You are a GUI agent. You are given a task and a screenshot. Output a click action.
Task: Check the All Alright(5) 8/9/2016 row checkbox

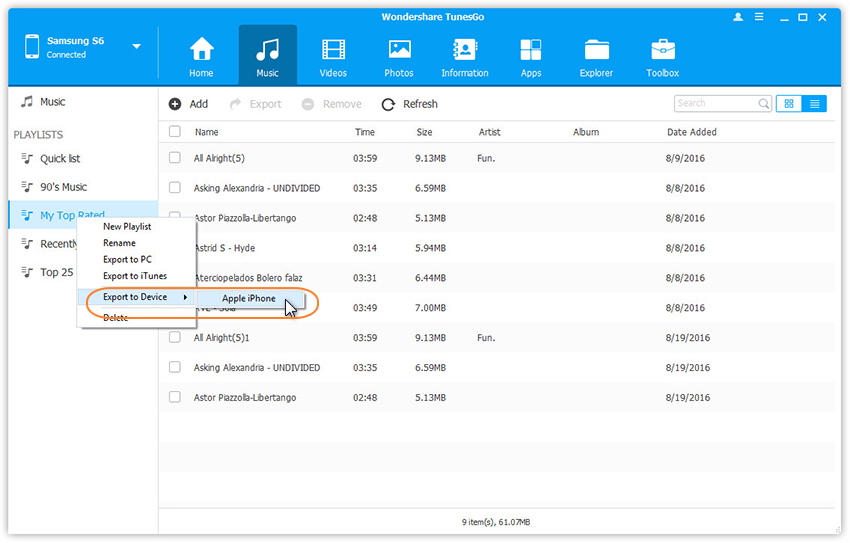(175, 158)
